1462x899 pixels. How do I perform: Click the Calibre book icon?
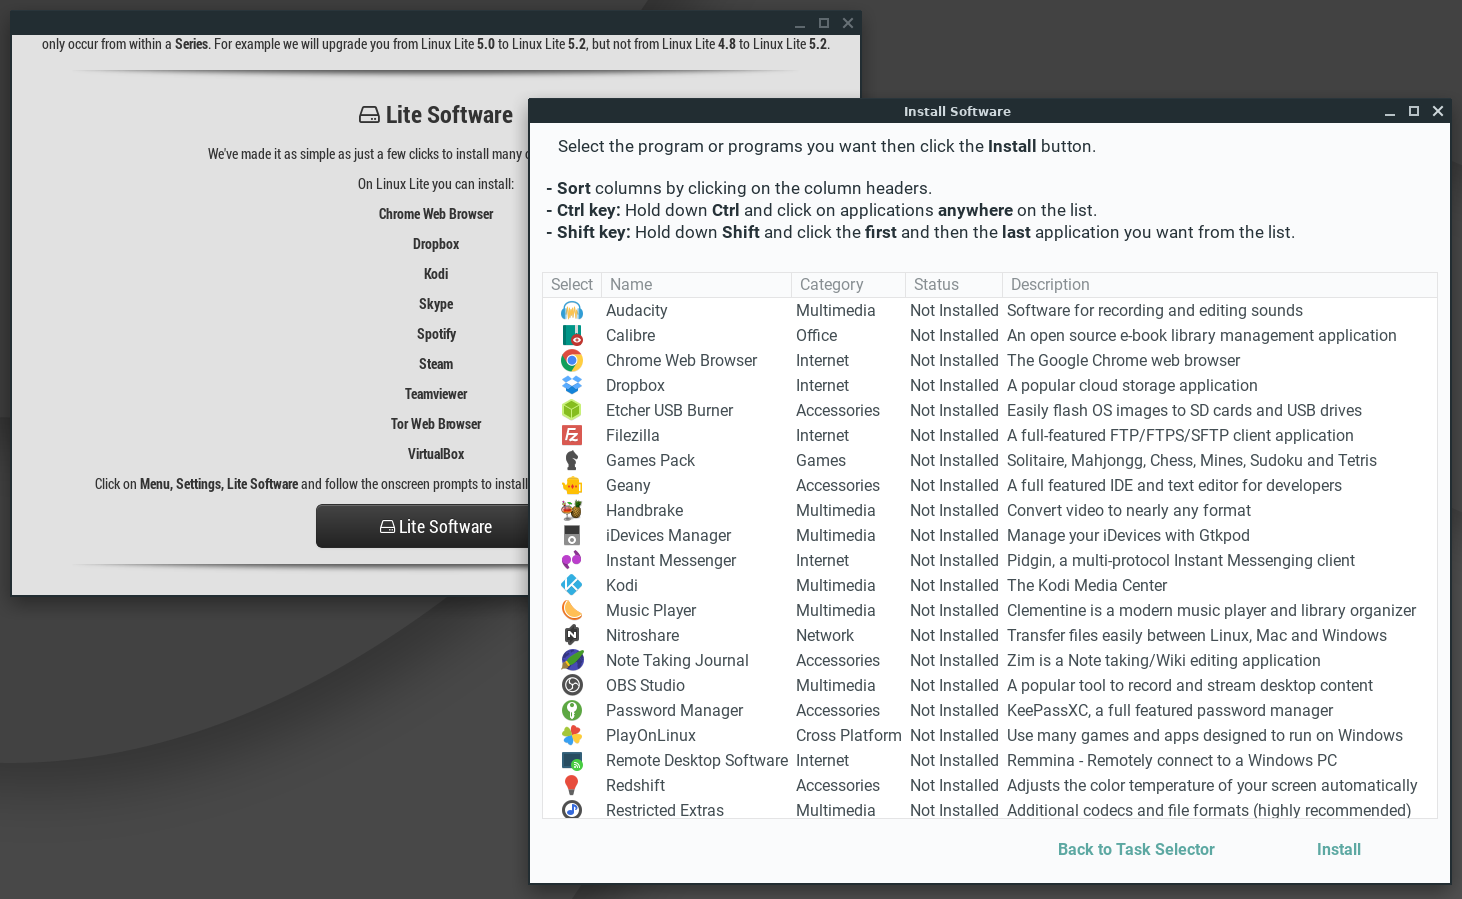point(572,335)
